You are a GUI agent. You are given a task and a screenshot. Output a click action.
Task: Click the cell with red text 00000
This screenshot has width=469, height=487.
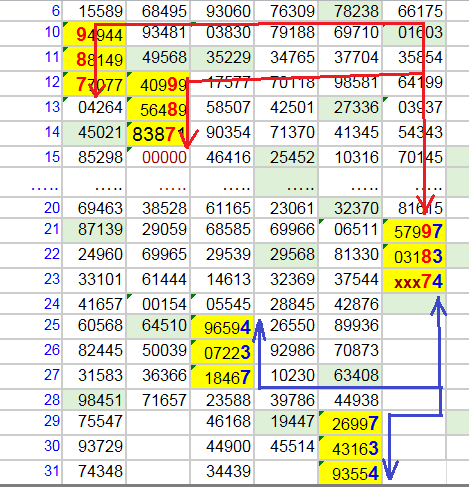(158, 157)
